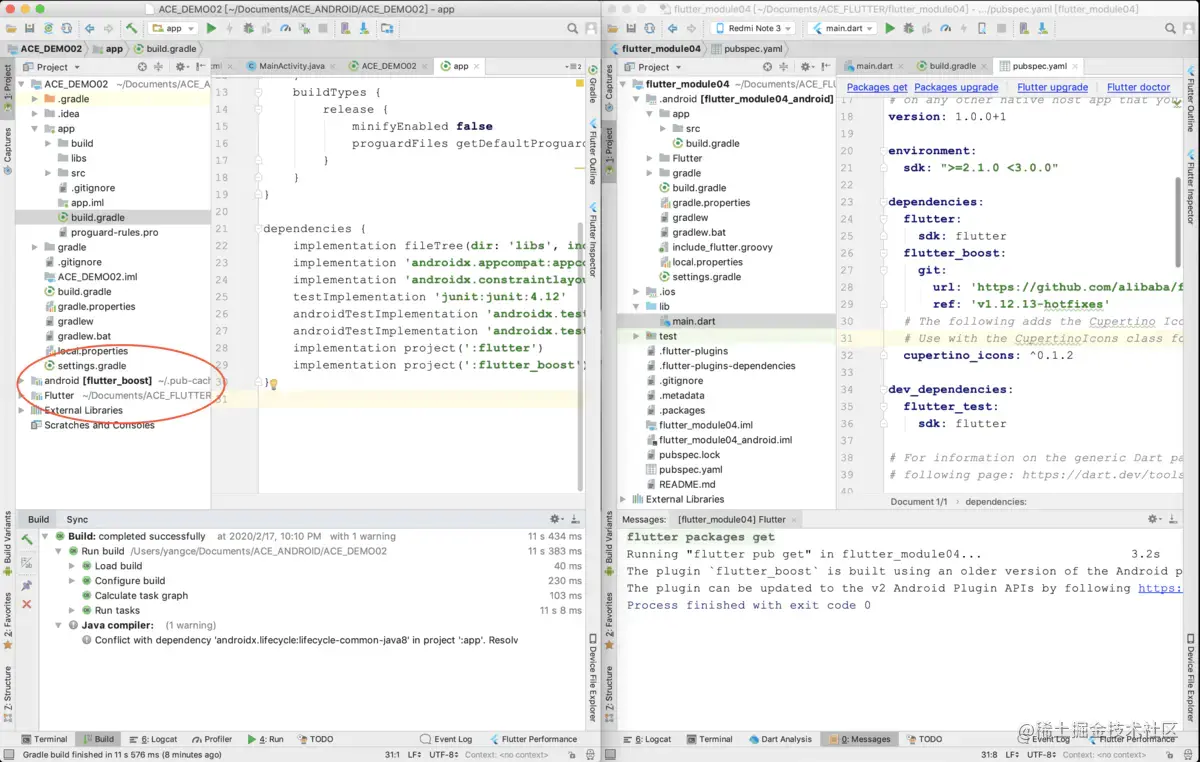
Task: Click the https link in Messages output
Action: [x=1161, y=588]
